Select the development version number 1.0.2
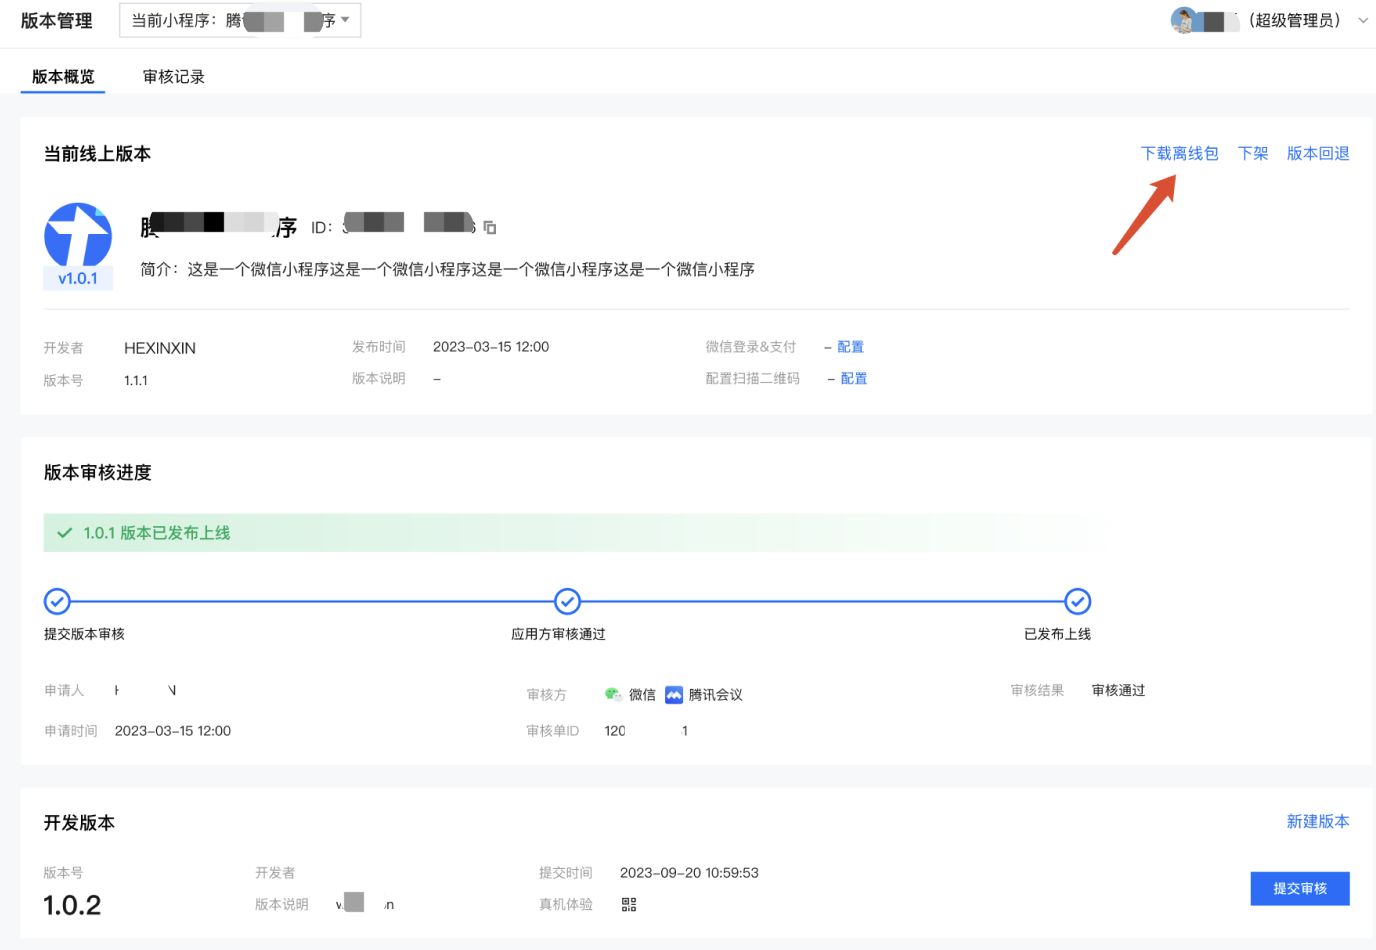 (72, 906)
